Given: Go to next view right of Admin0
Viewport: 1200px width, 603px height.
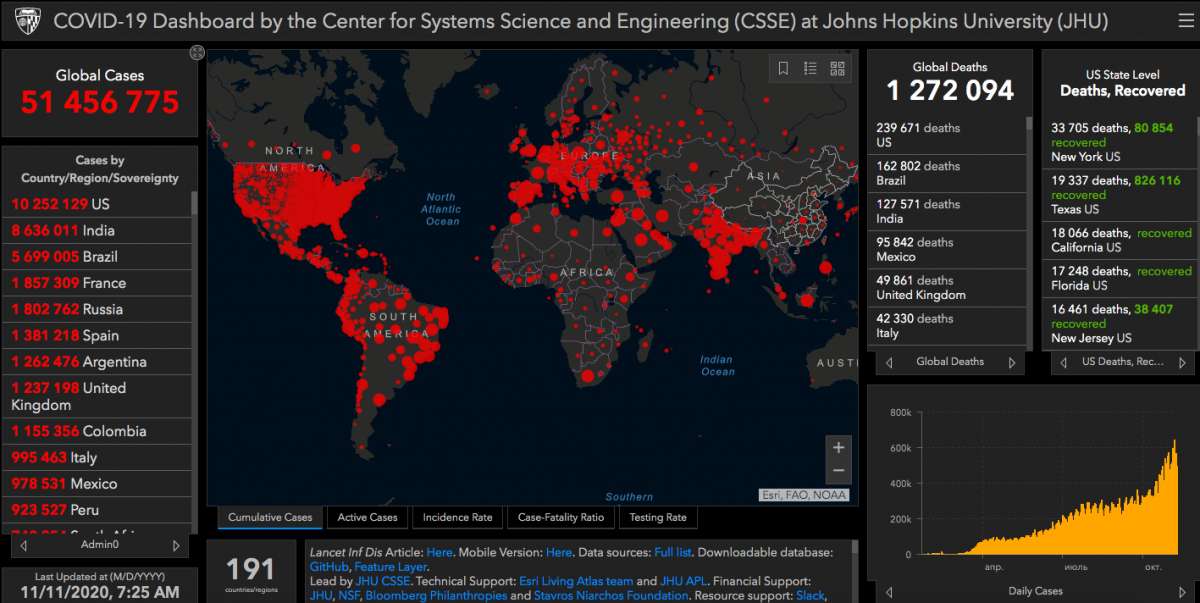Looking at the screenshot, I should click(x=176, y=546).
